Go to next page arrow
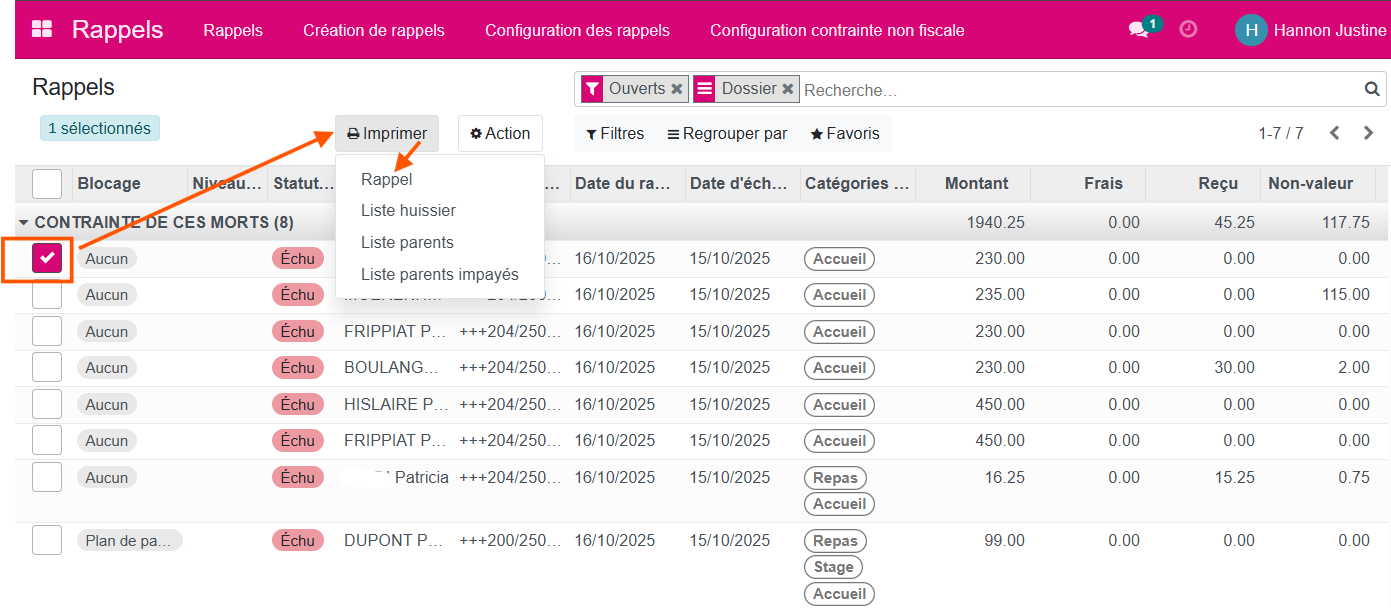Screen dimensions: 1391x608 click(1368, 133)
